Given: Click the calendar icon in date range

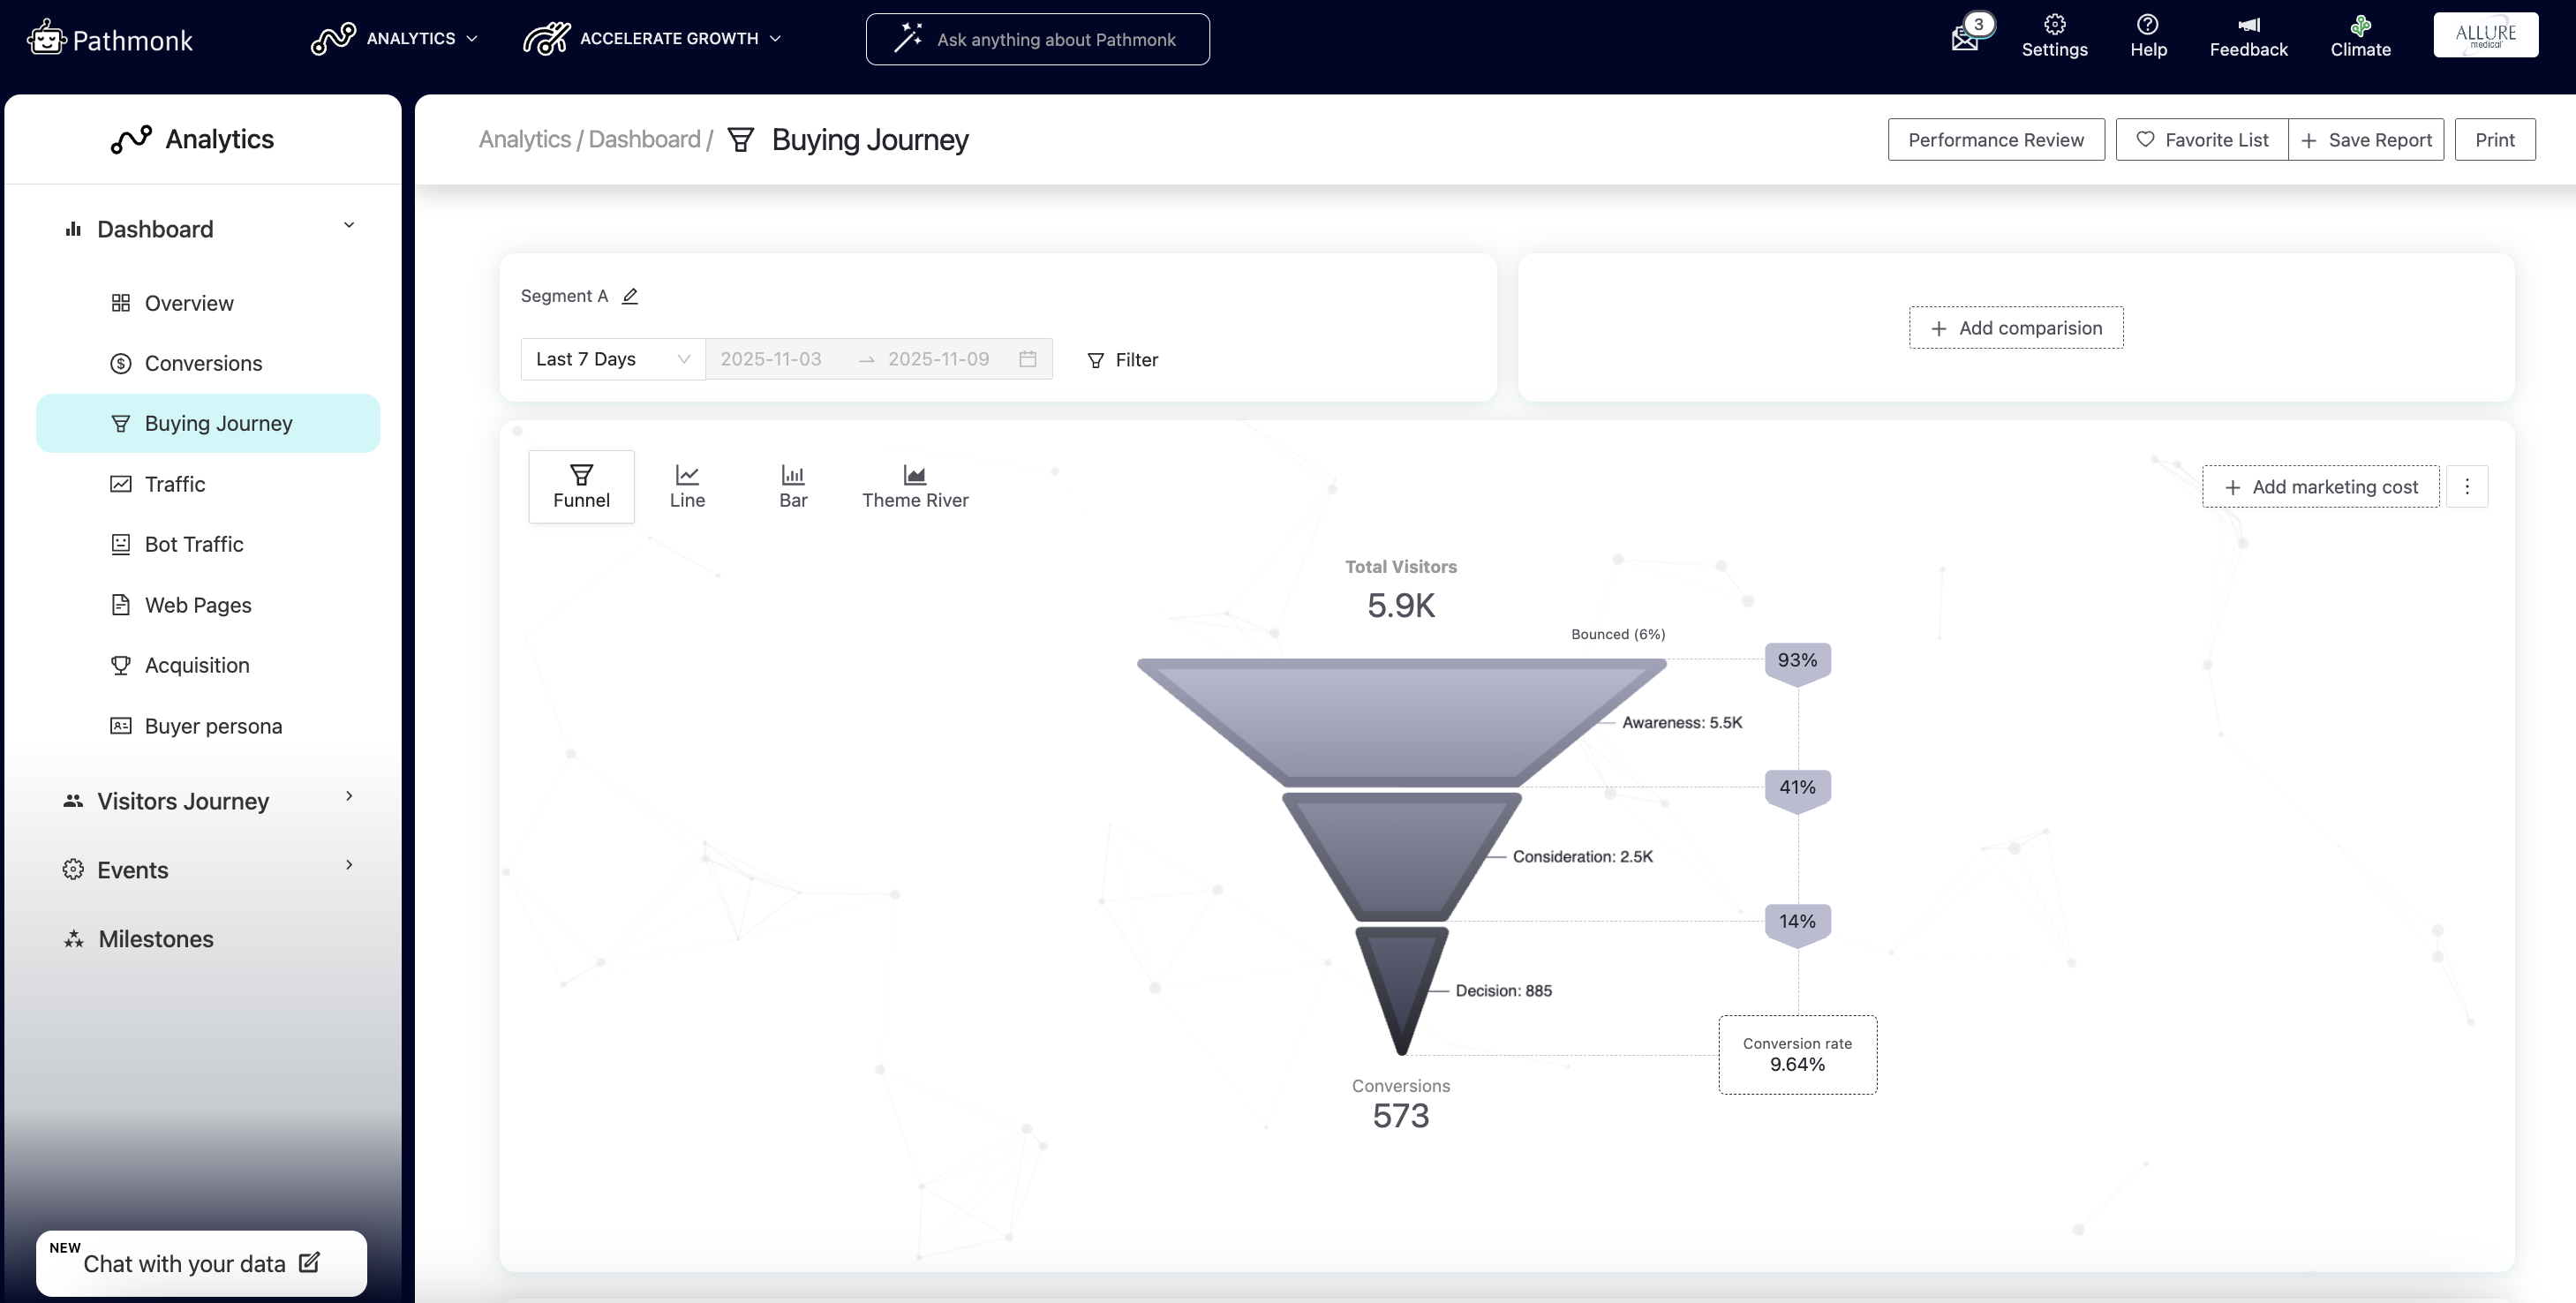Looking at the screenshot, I should click(x=1027, y=359).
